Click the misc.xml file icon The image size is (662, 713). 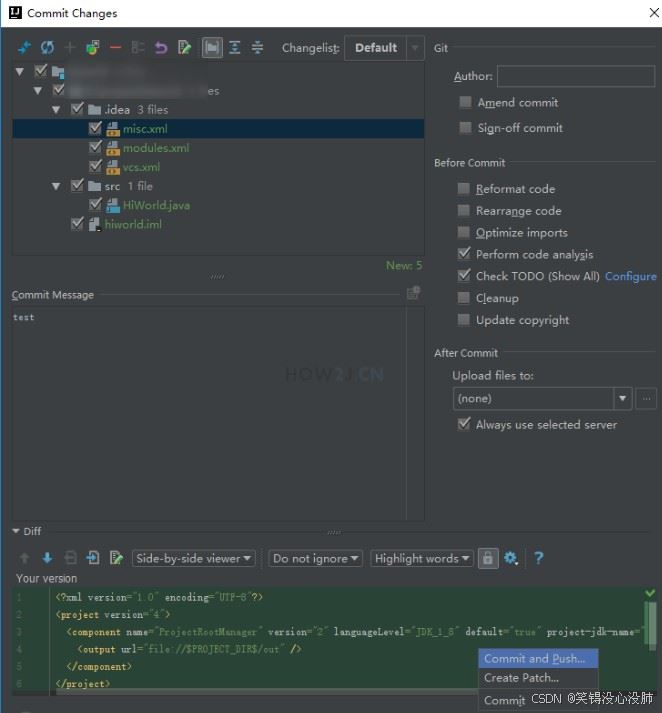tap(113, 129)
